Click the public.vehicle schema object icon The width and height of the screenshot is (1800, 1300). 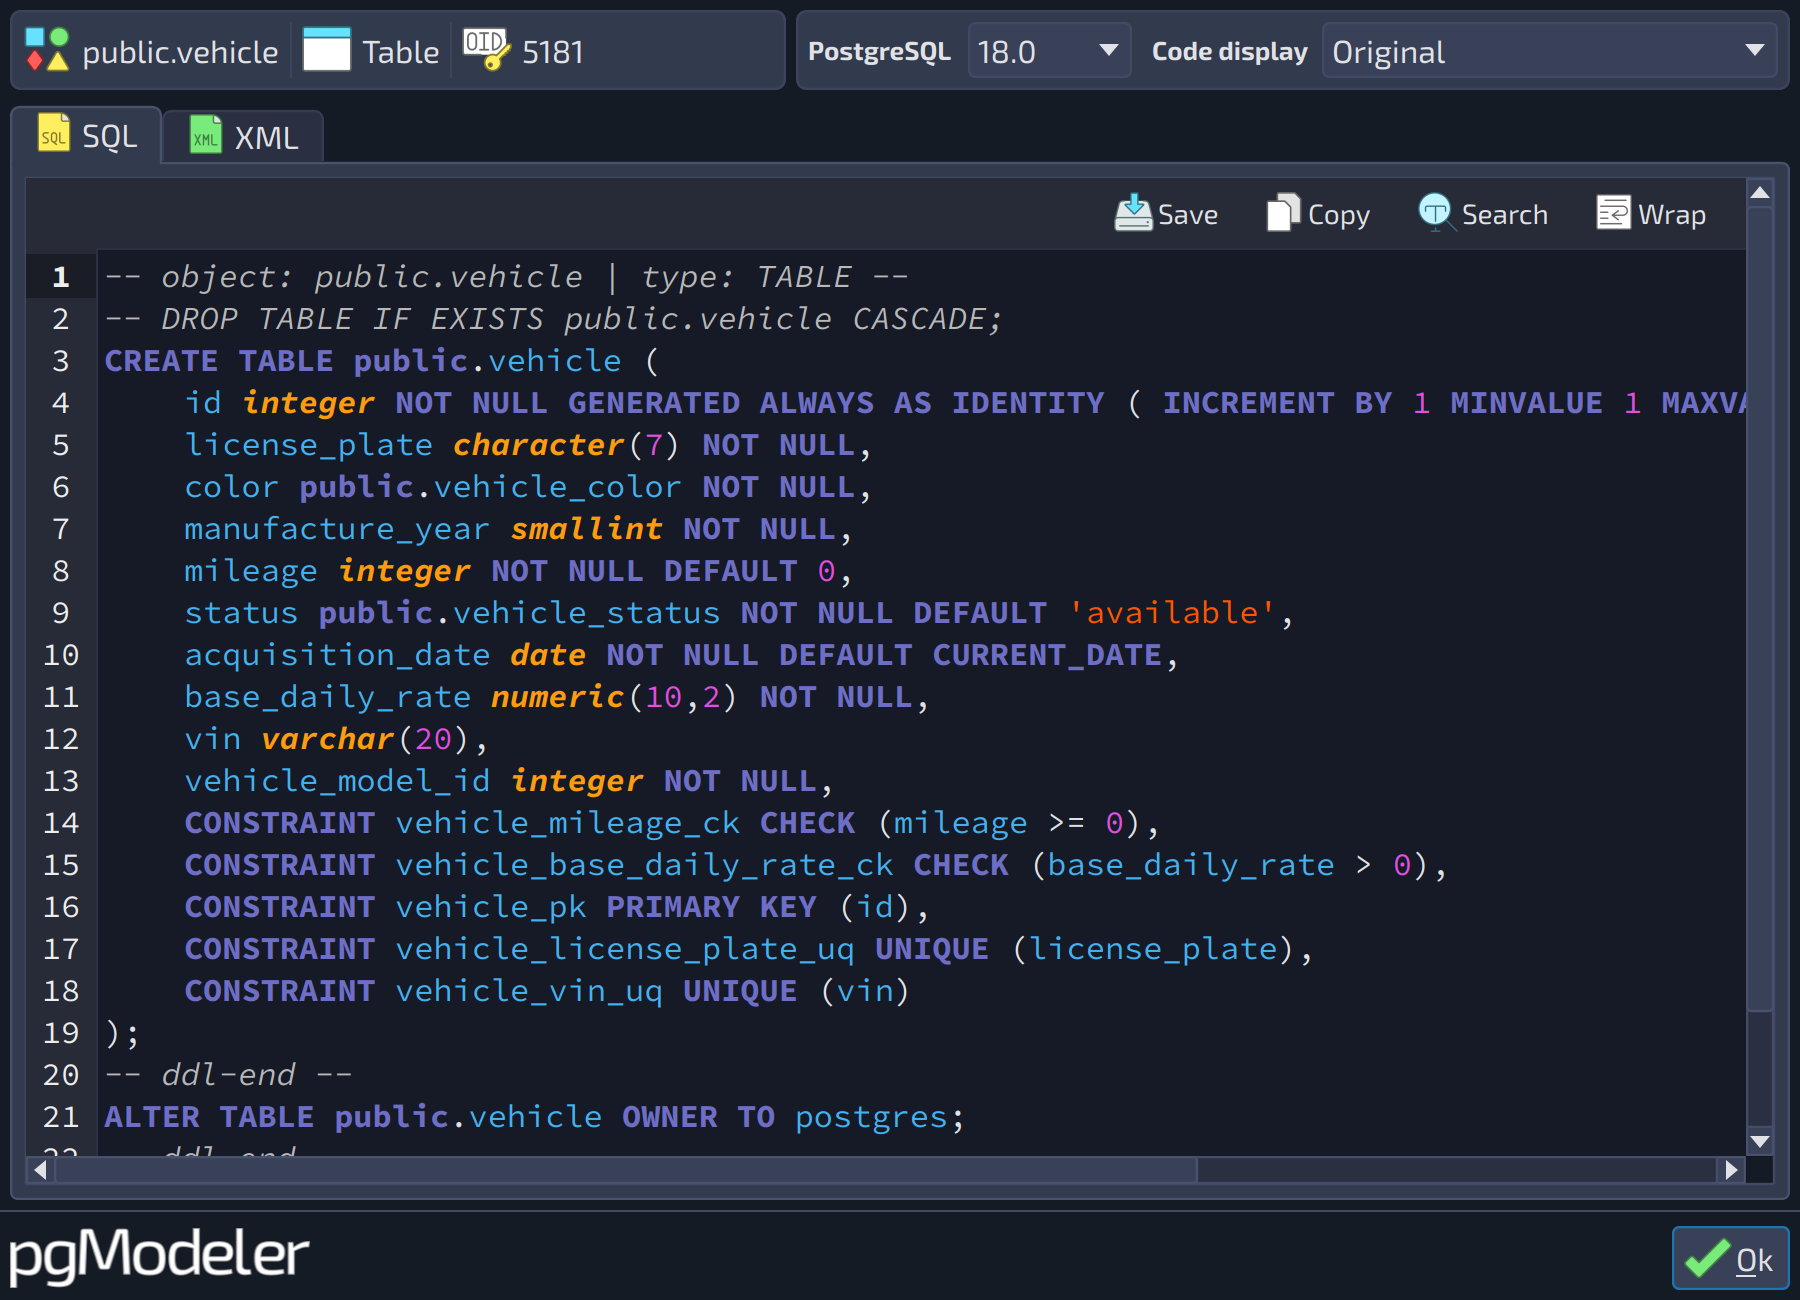[47, 50]
